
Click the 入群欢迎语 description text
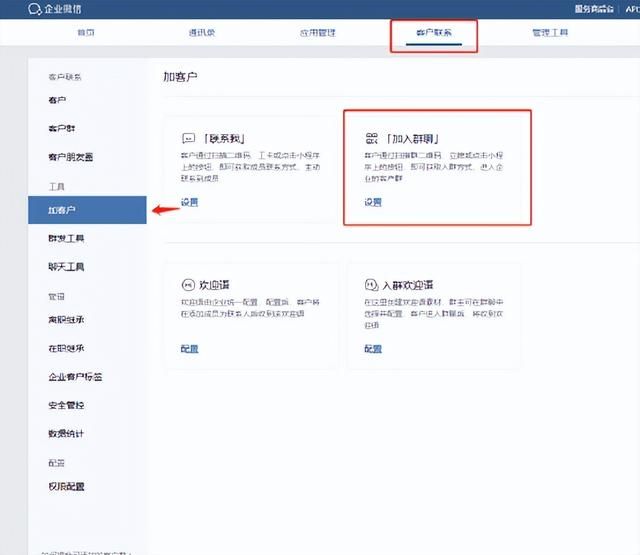tap(433, 313)
